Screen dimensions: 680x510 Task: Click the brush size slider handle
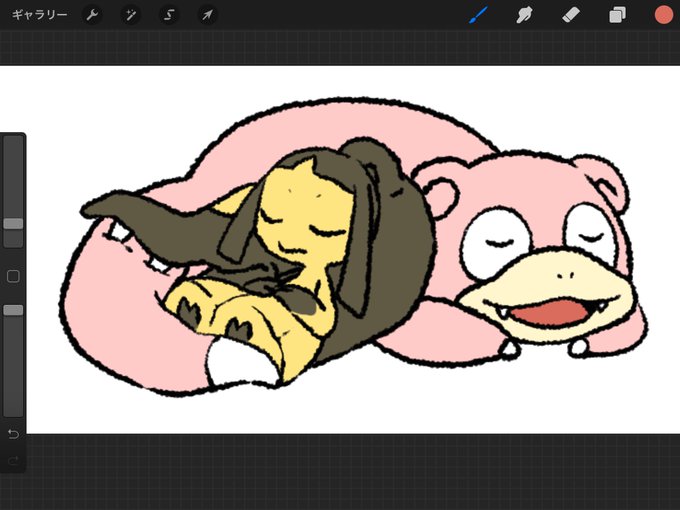pyautogui.click(x=13, y=224)
